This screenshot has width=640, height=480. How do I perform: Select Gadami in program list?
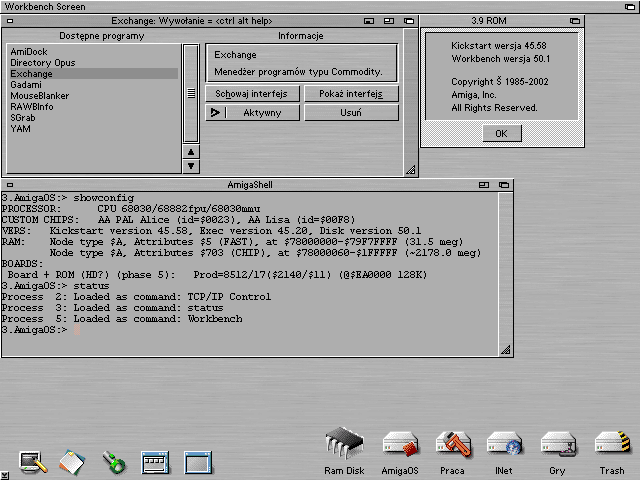point(93,85)
